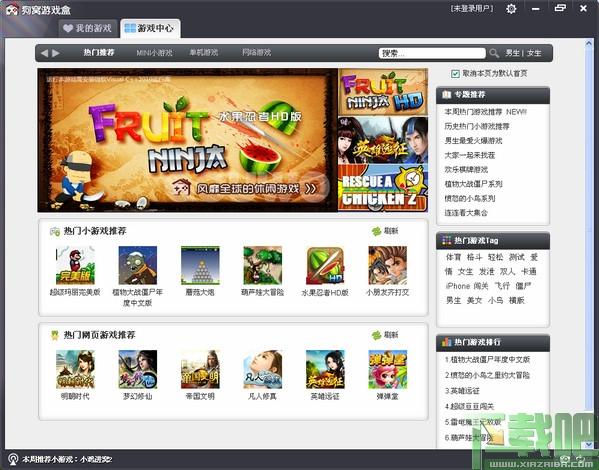Select the 体育 game tag

[x=453, y=257]
